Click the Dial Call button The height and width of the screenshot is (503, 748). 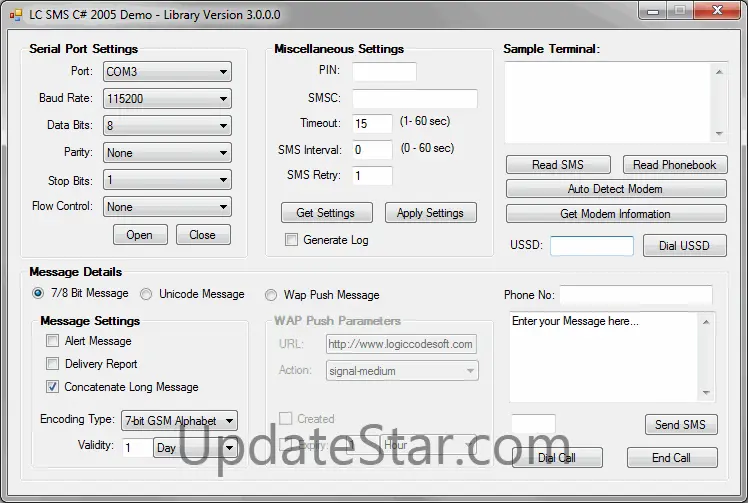tap(557, 458)
